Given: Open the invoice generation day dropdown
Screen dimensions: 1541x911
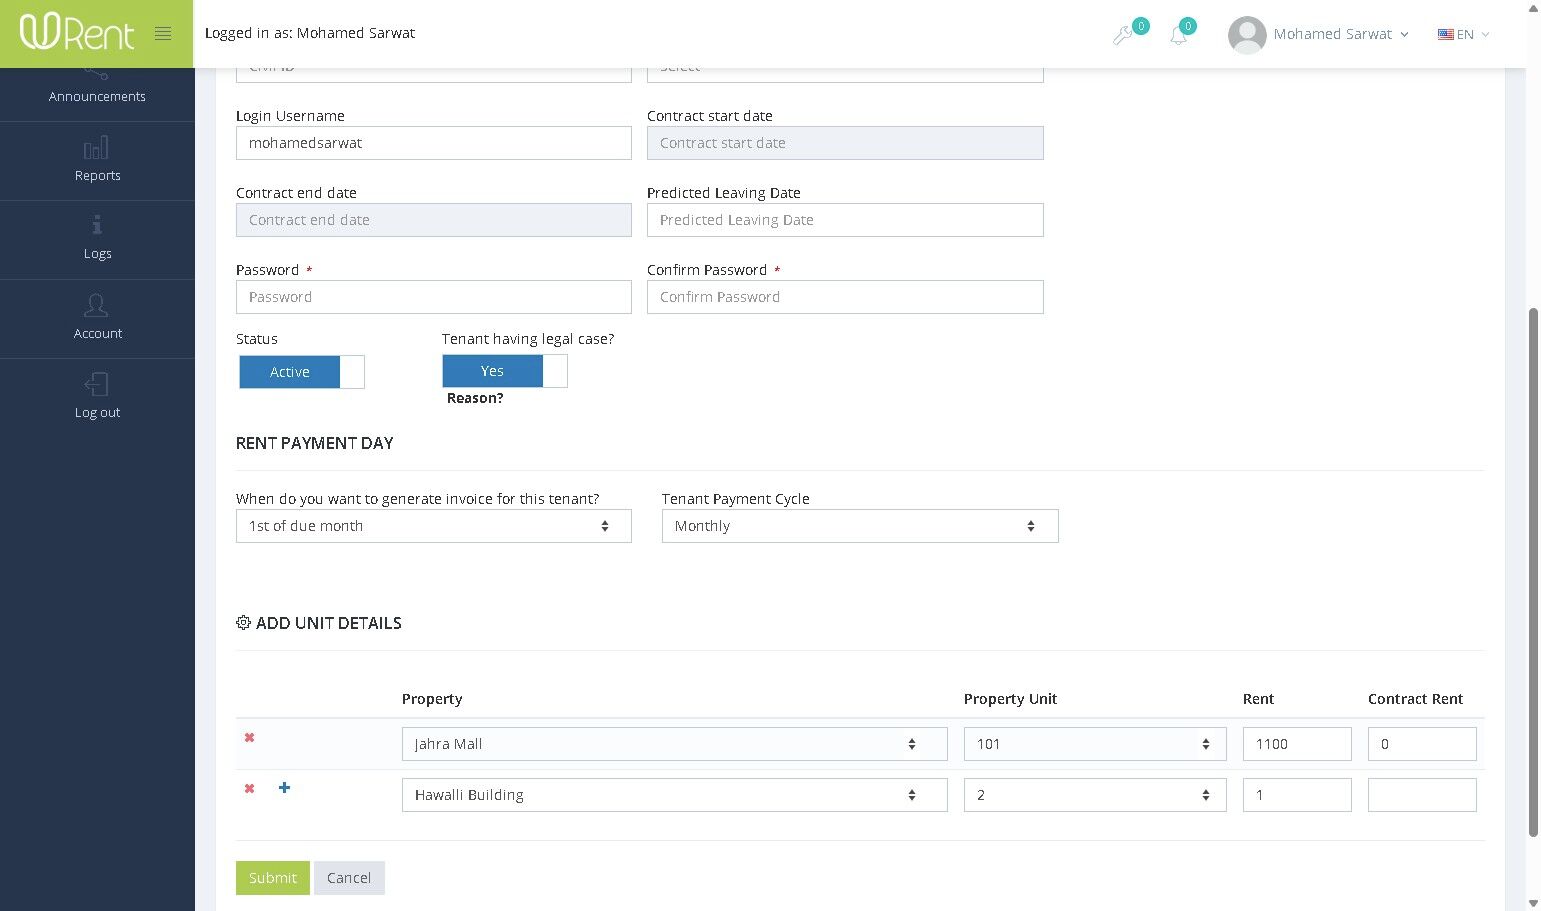Looking at the screenshot, I should (x=434, y=526).
